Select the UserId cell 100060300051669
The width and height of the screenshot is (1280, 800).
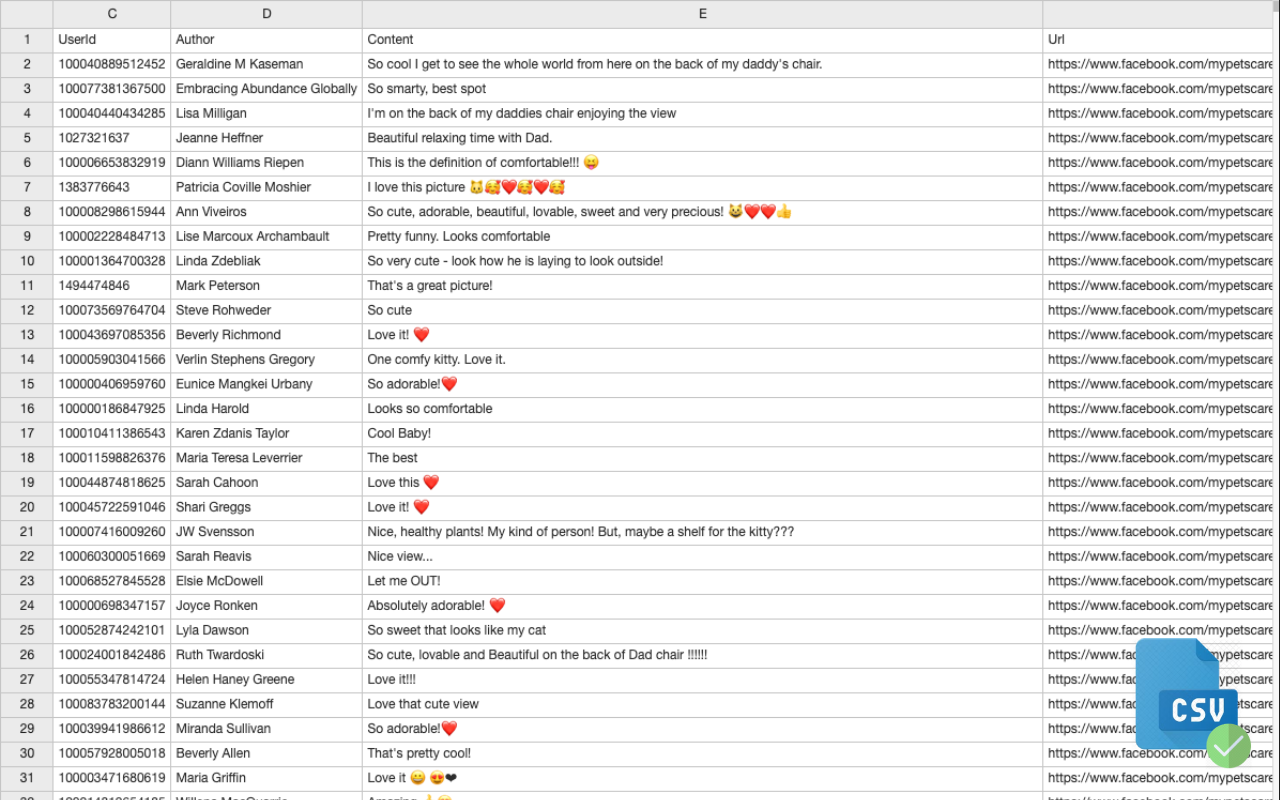coord(112,556)
